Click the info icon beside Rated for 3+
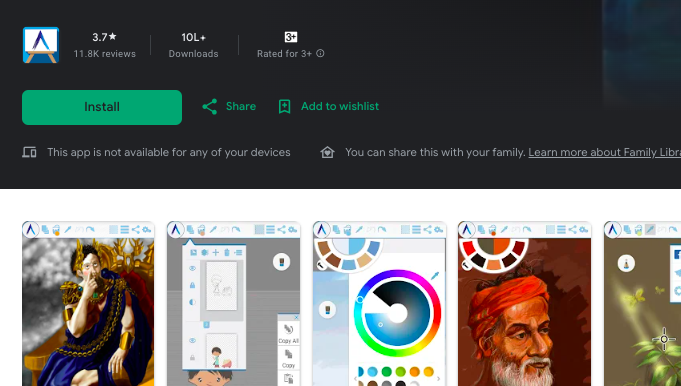 (x=320, y=53)
